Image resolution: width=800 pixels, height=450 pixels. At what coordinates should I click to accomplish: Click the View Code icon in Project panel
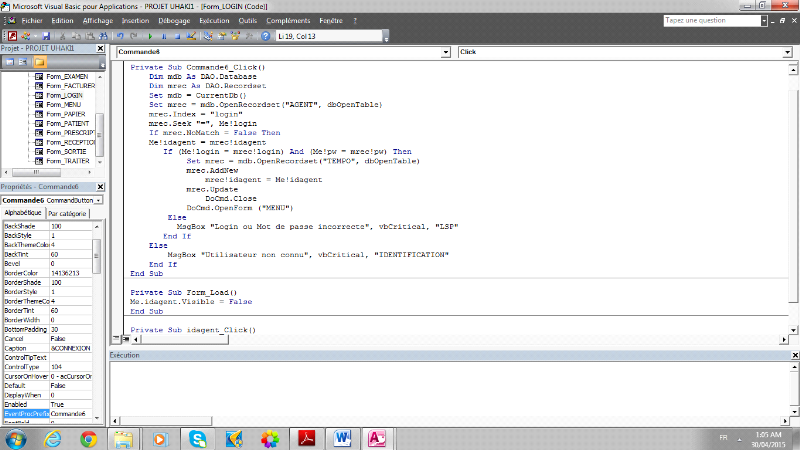point(8,62)
